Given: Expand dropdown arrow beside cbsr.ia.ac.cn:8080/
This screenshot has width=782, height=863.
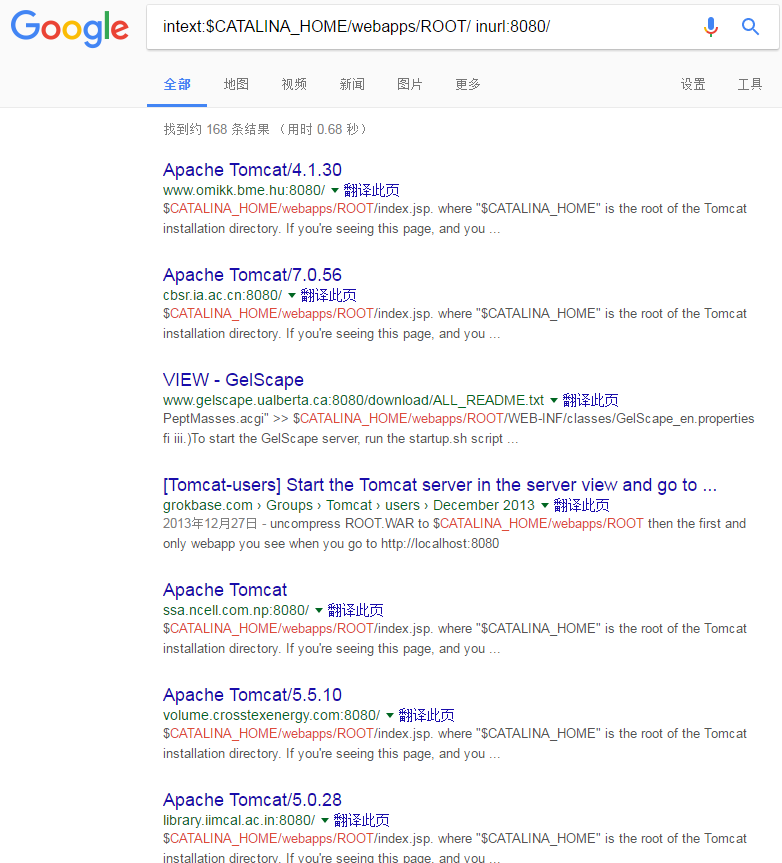Looking at the screenshot, I should click(292, 296).
